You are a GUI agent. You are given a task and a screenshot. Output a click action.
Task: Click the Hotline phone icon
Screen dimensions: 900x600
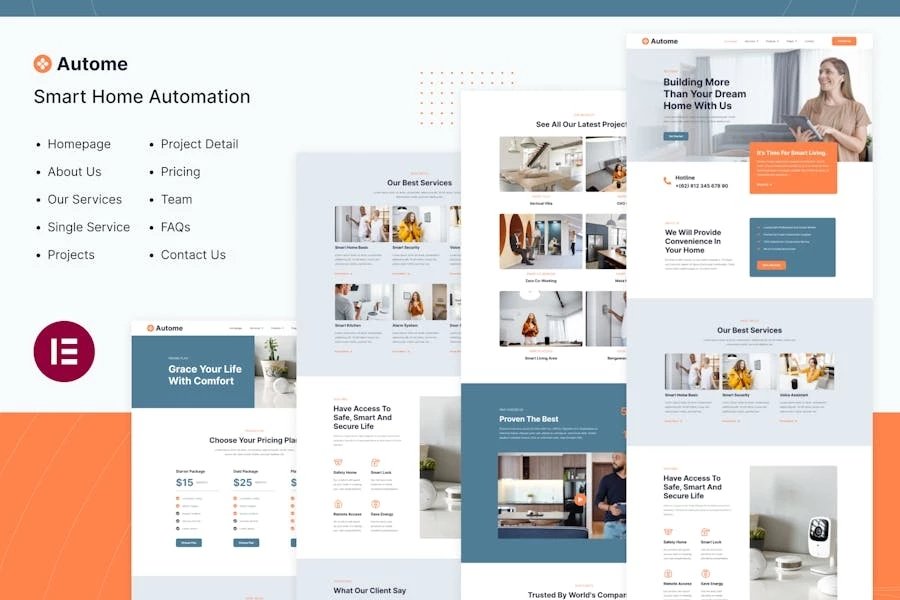[x=666, y=180]
